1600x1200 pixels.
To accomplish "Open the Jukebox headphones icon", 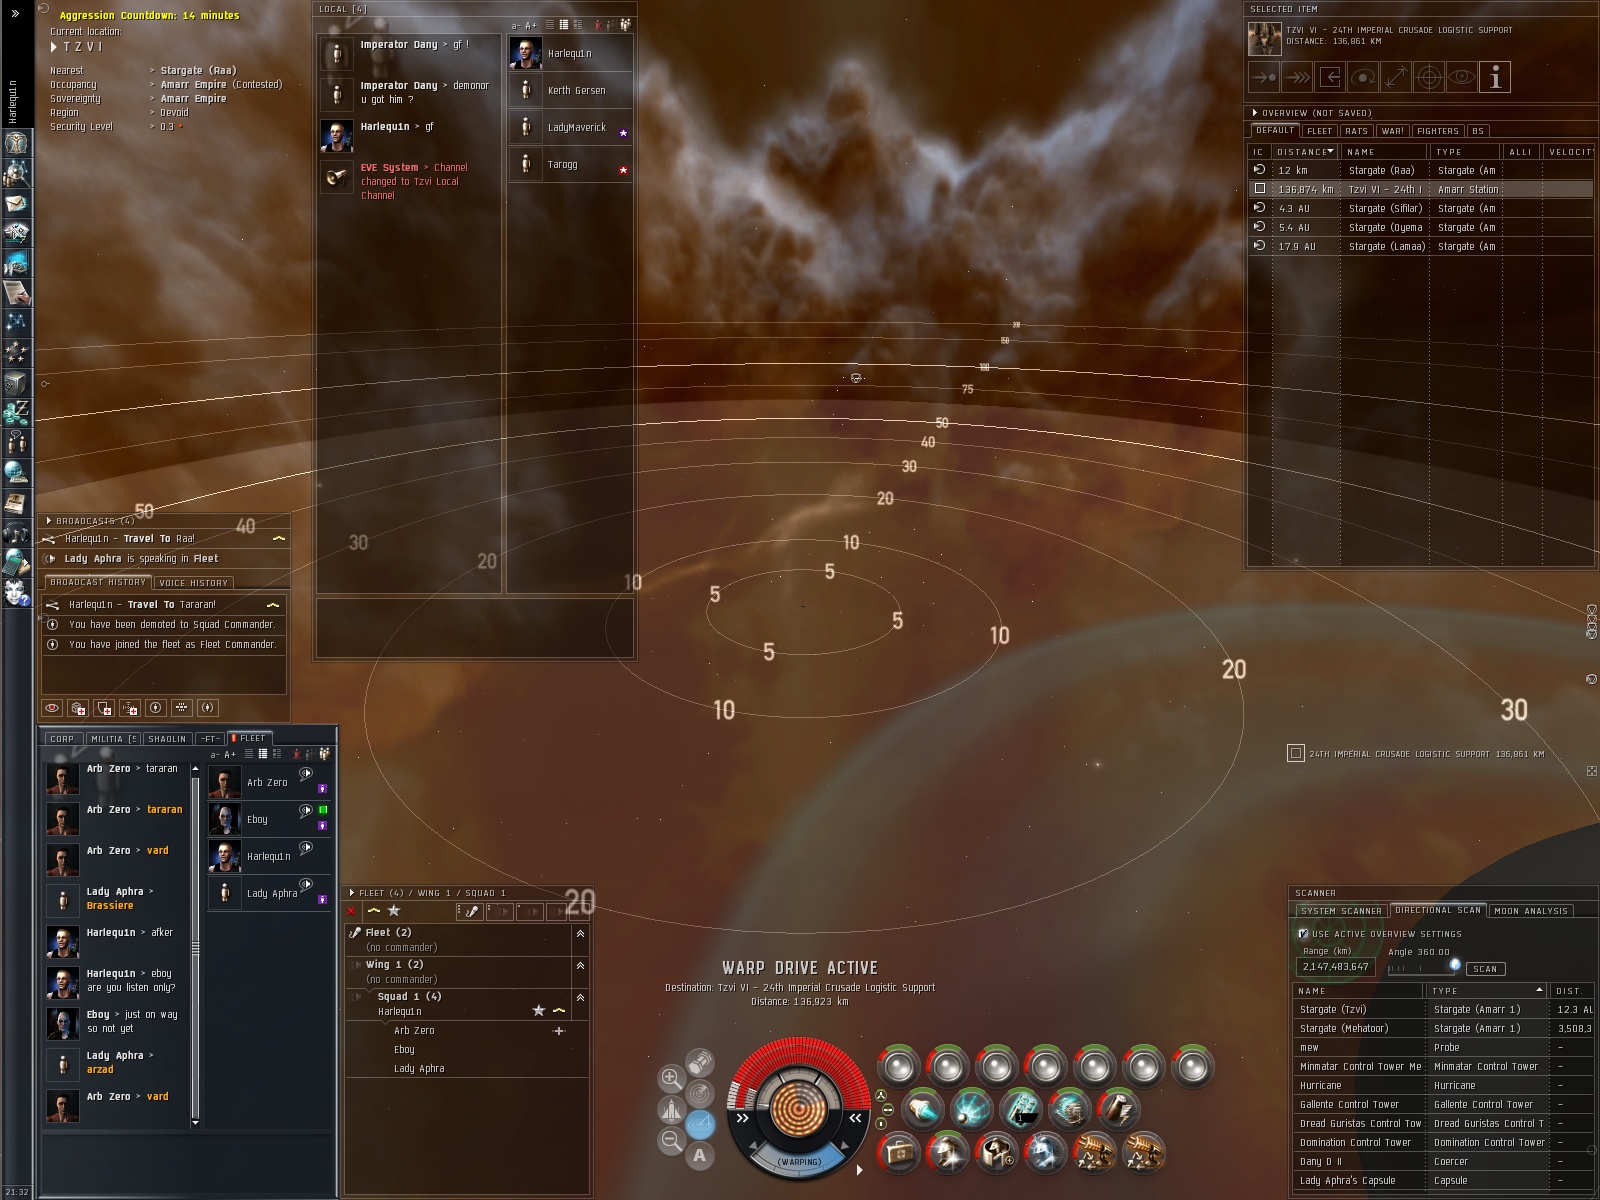I will click(x=17, y=532).
